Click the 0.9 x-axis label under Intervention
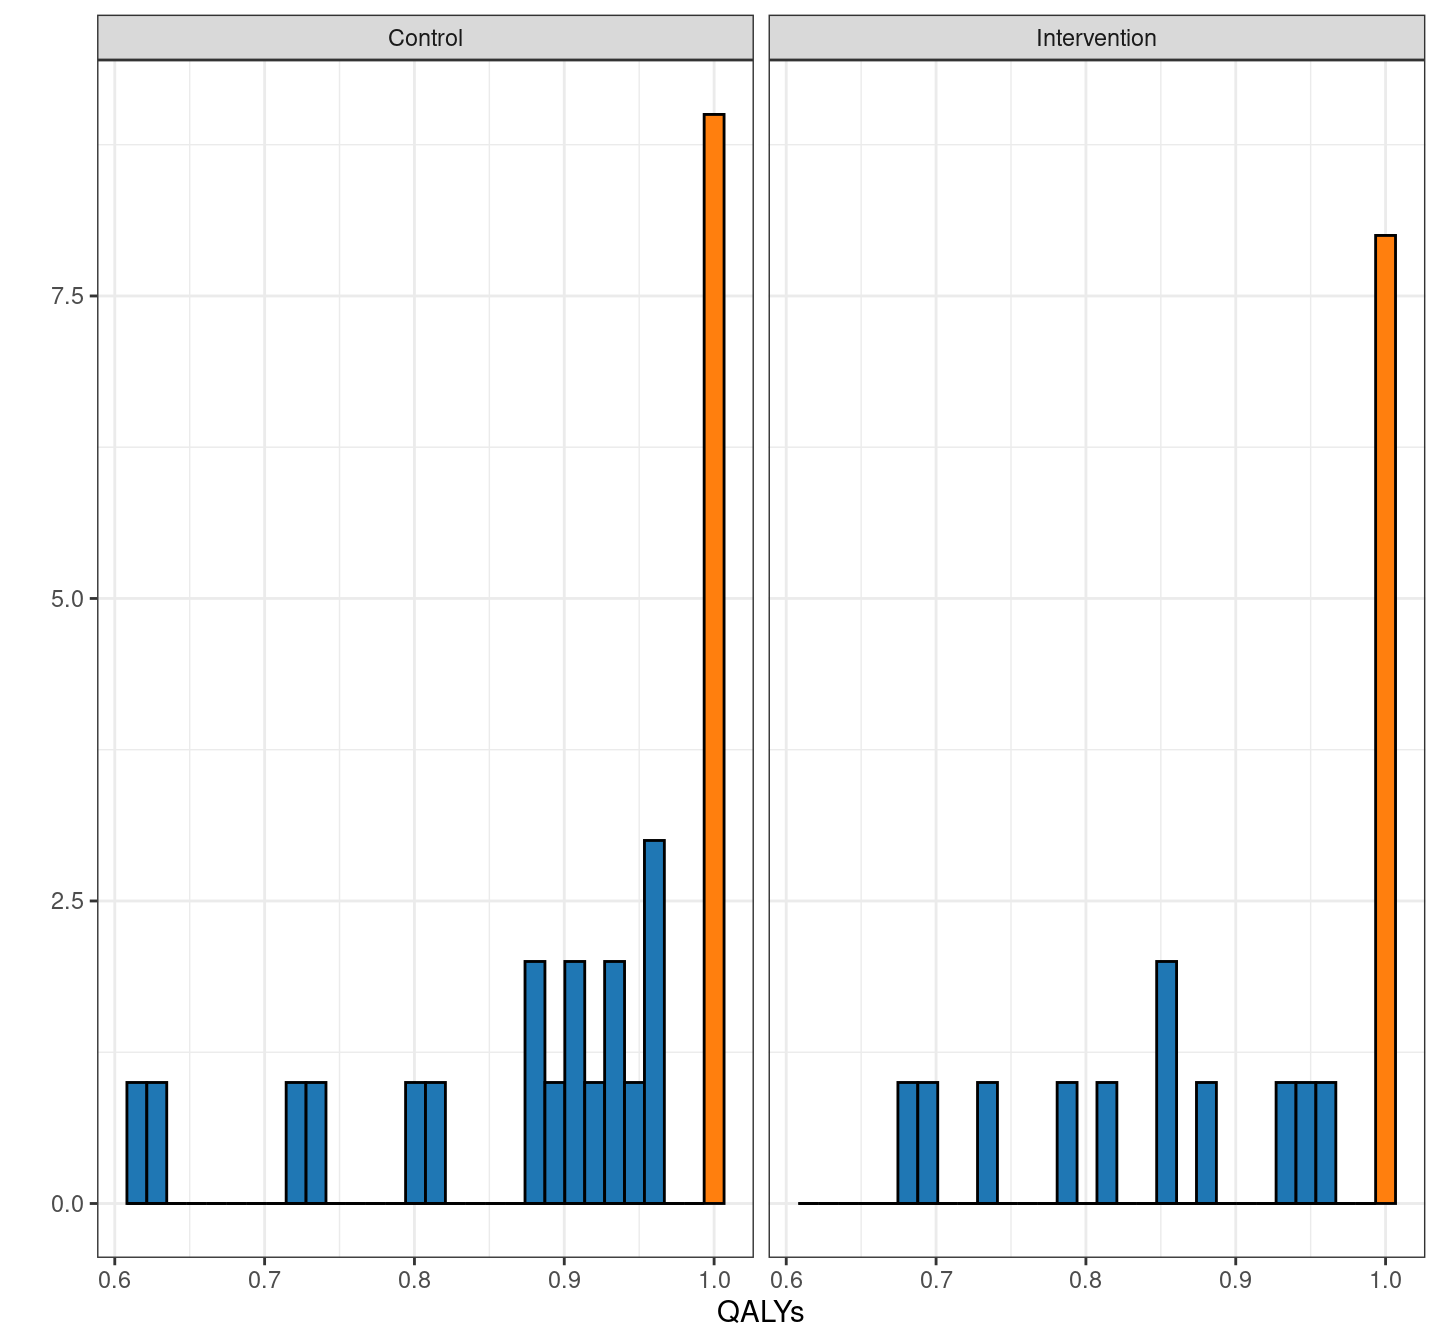The image size is (1440, 1344). [x=1236, y=1280]
